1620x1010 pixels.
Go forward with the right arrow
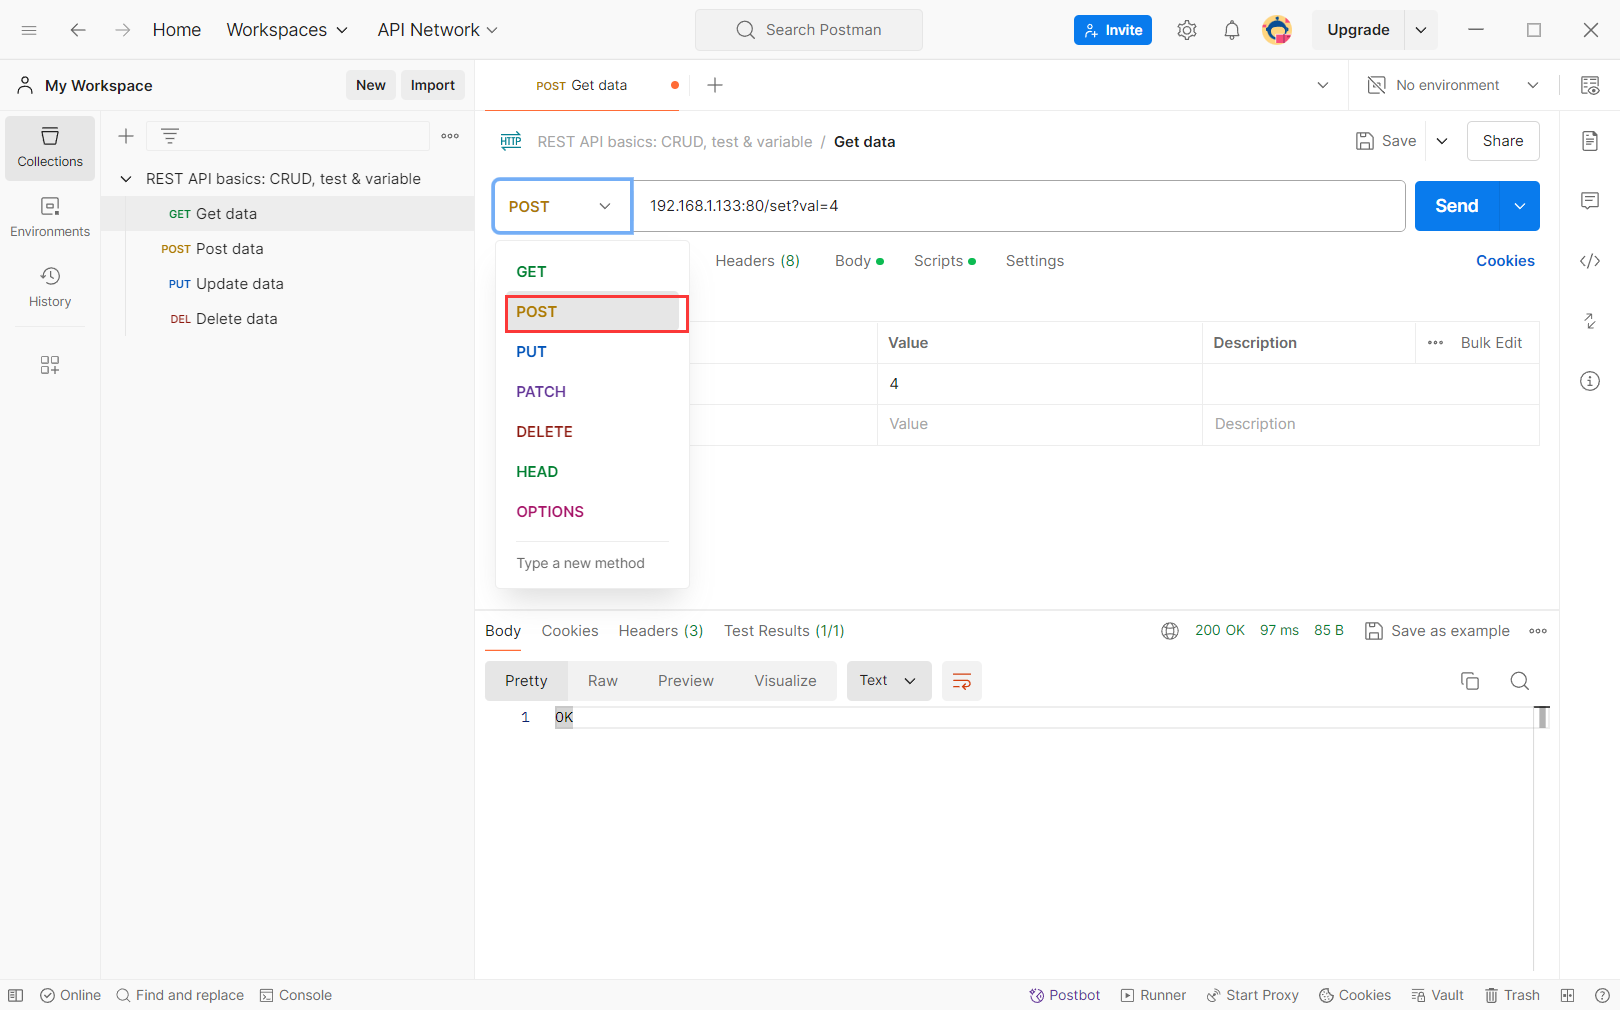point(122,30)
